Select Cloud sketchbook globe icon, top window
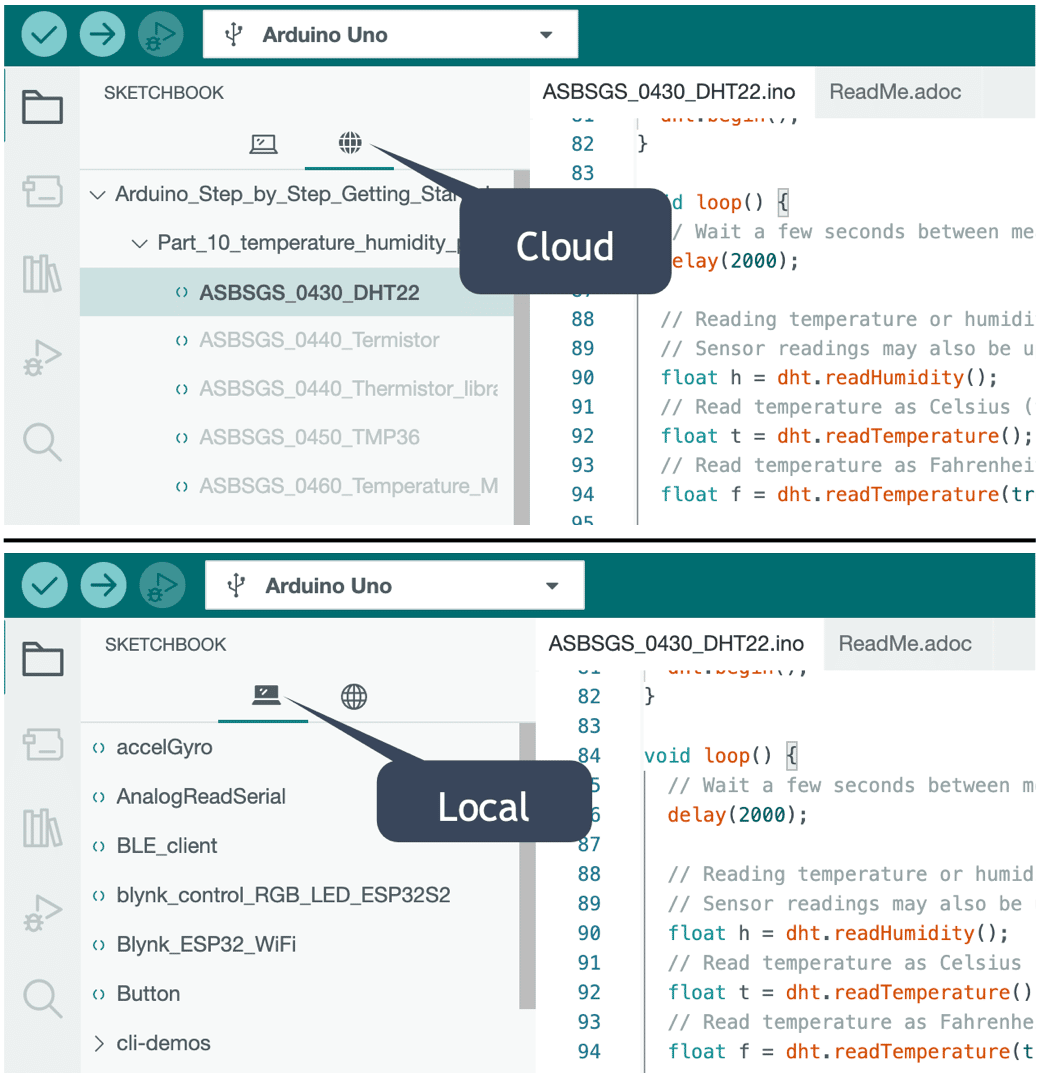This screenshot has width=1046, height=1076. (350, 143)
